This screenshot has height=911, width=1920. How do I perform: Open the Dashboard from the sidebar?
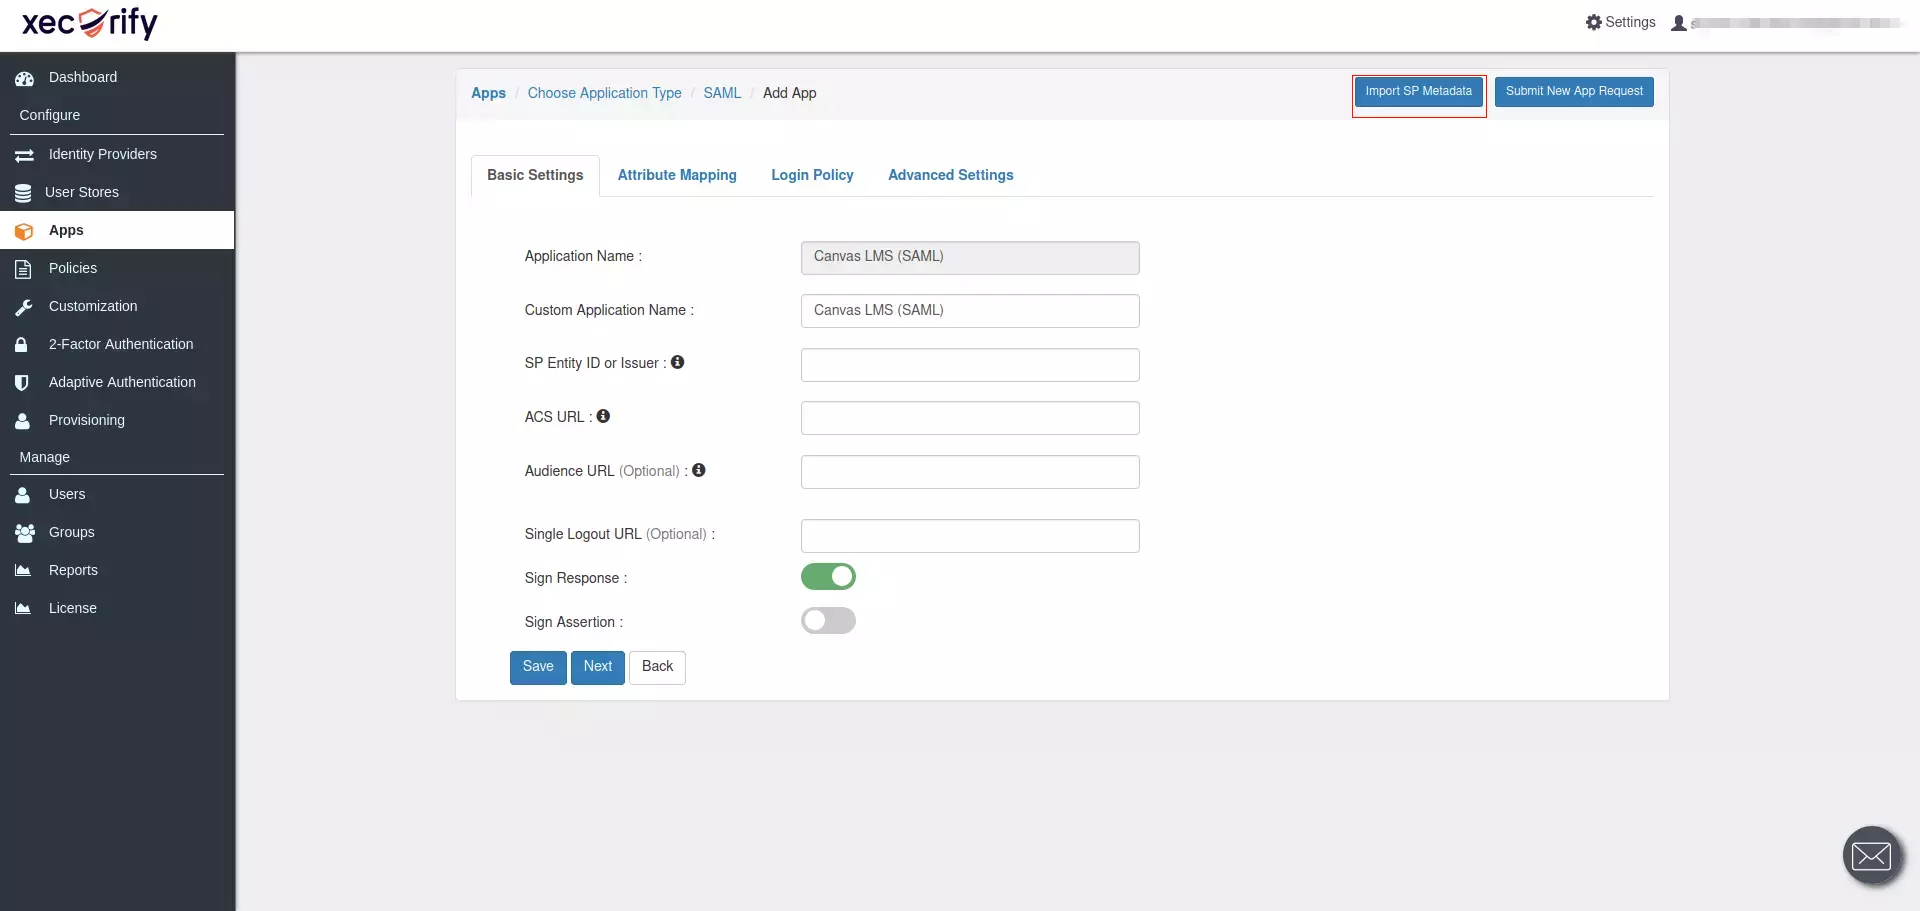point(81,77)
